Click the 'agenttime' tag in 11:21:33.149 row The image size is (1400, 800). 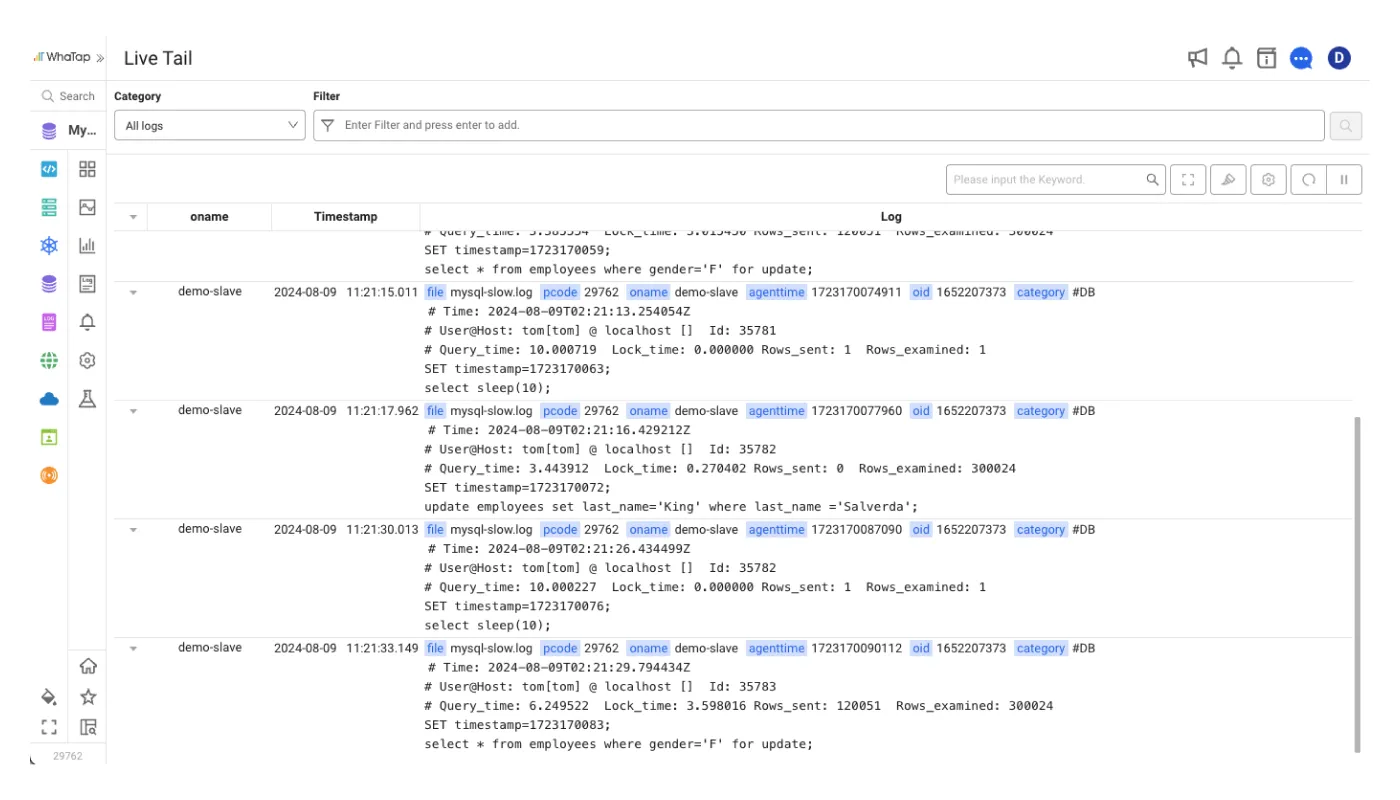pyautogui.click(x=776, y=649)
